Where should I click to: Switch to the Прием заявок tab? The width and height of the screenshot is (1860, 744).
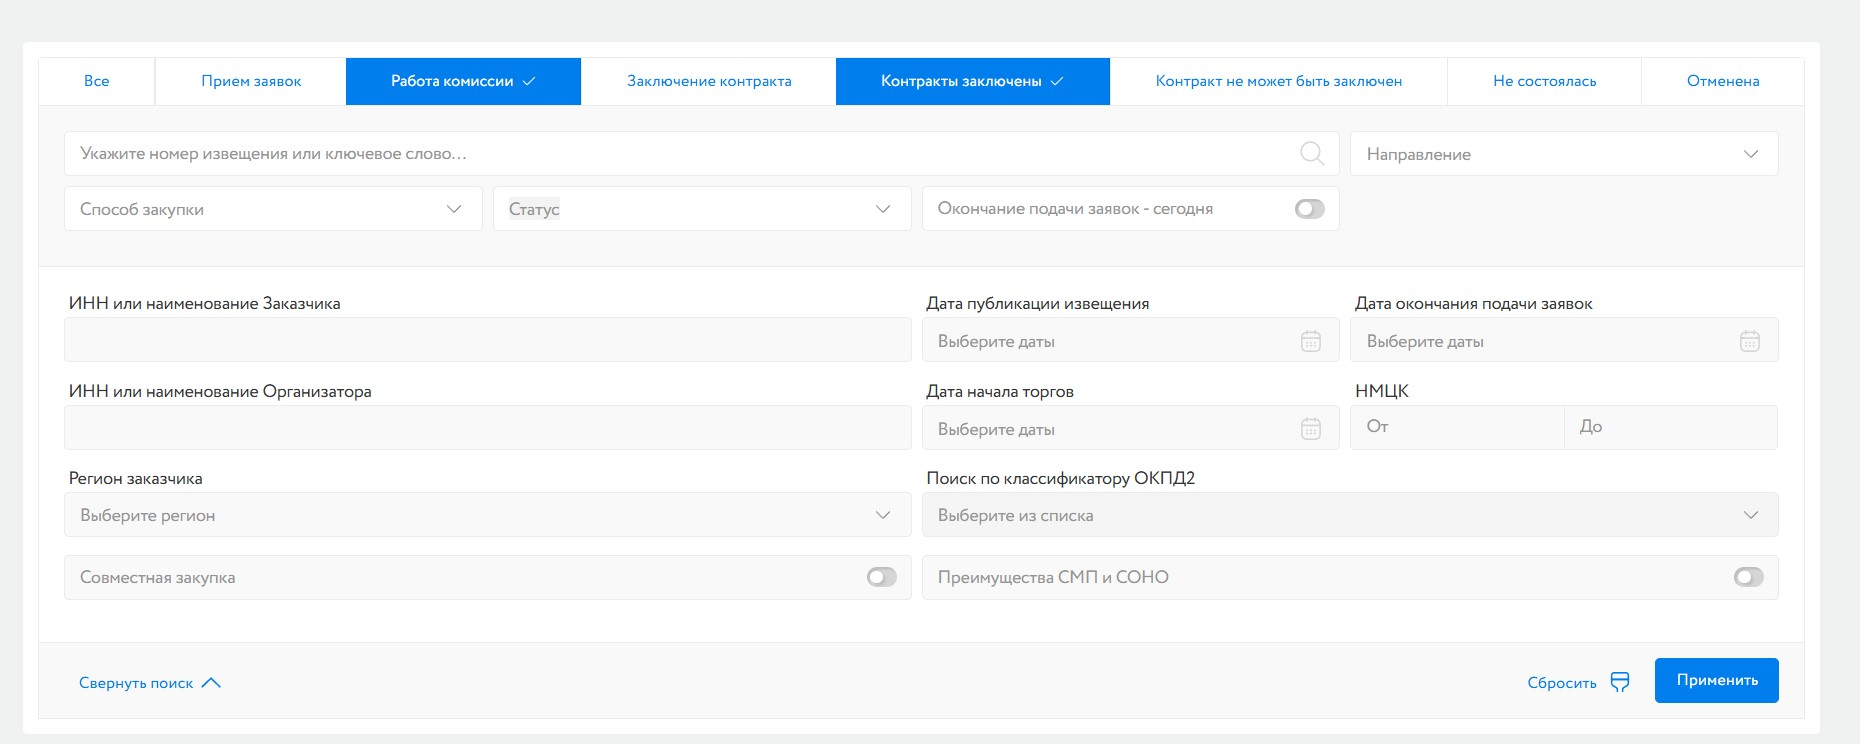251,81
